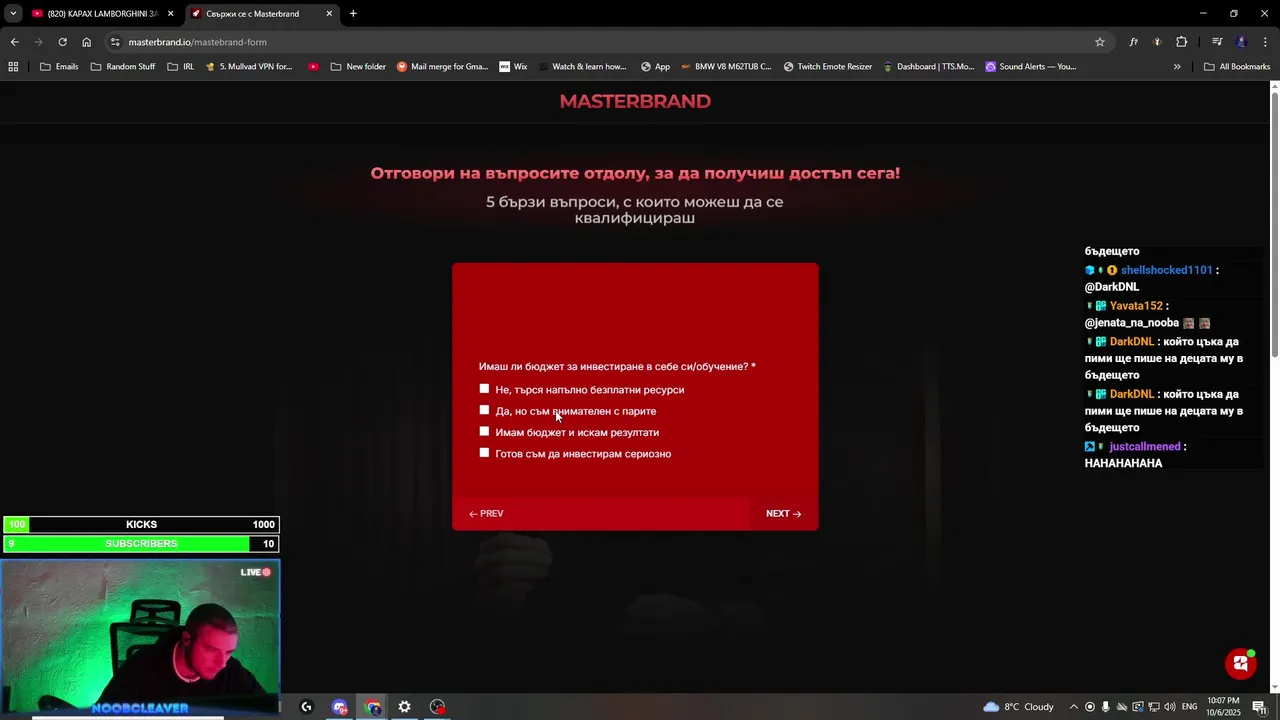
Task: Open the Windows notification center
Action: 1259,707
